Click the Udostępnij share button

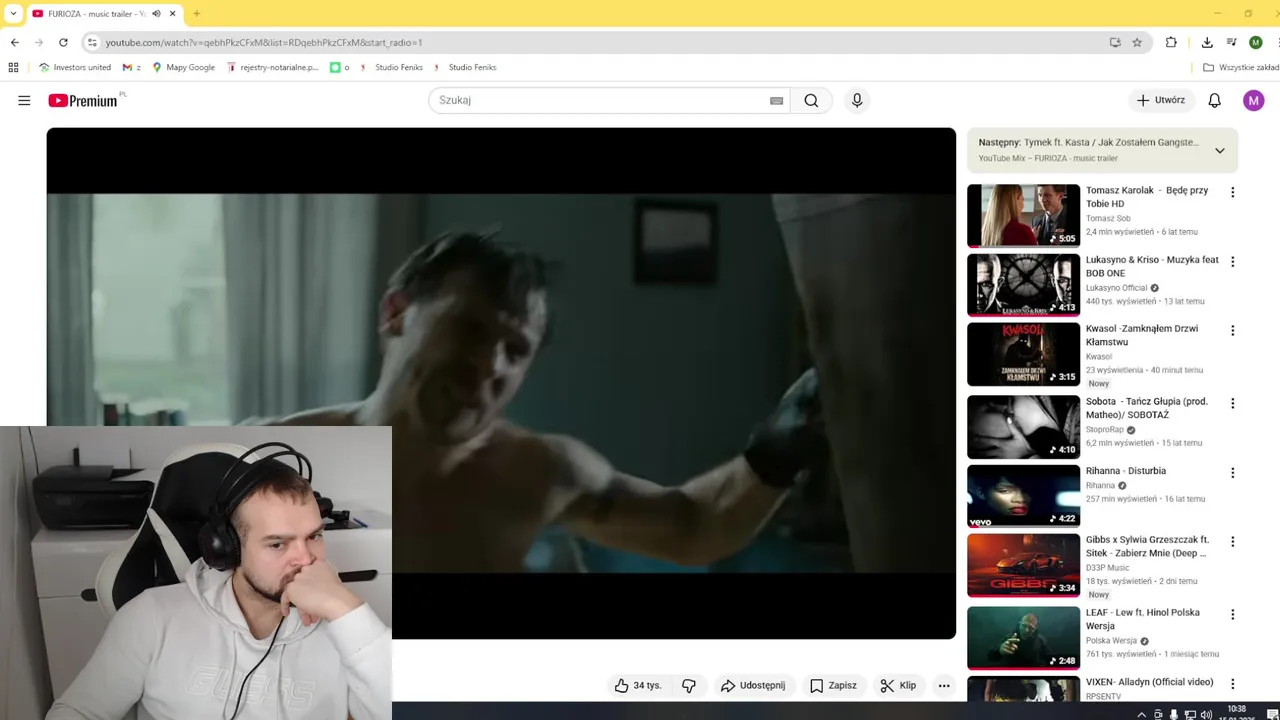click(753, 685)
